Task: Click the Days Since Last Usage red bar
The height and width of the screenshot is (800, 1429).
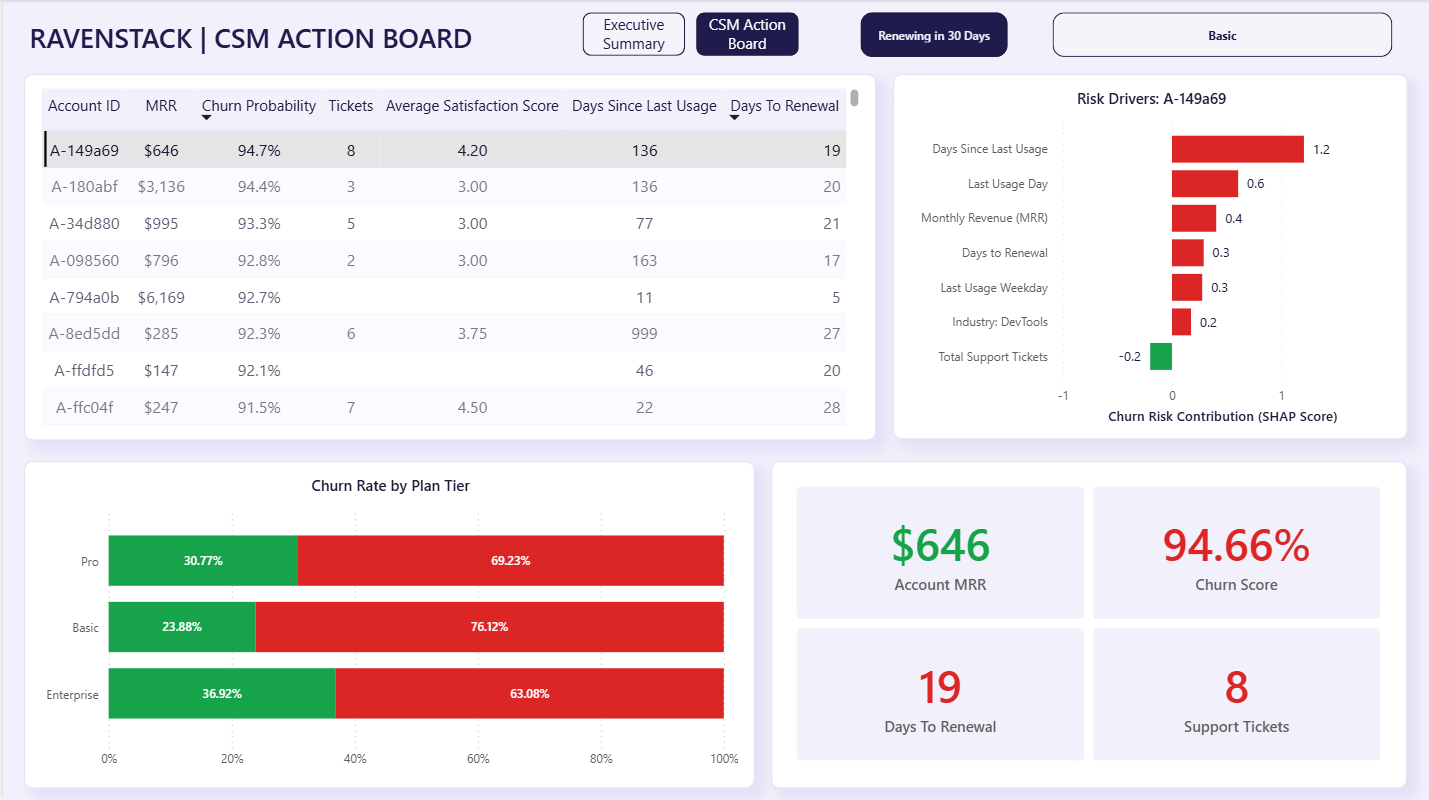Action: [x=1238, y=149]
